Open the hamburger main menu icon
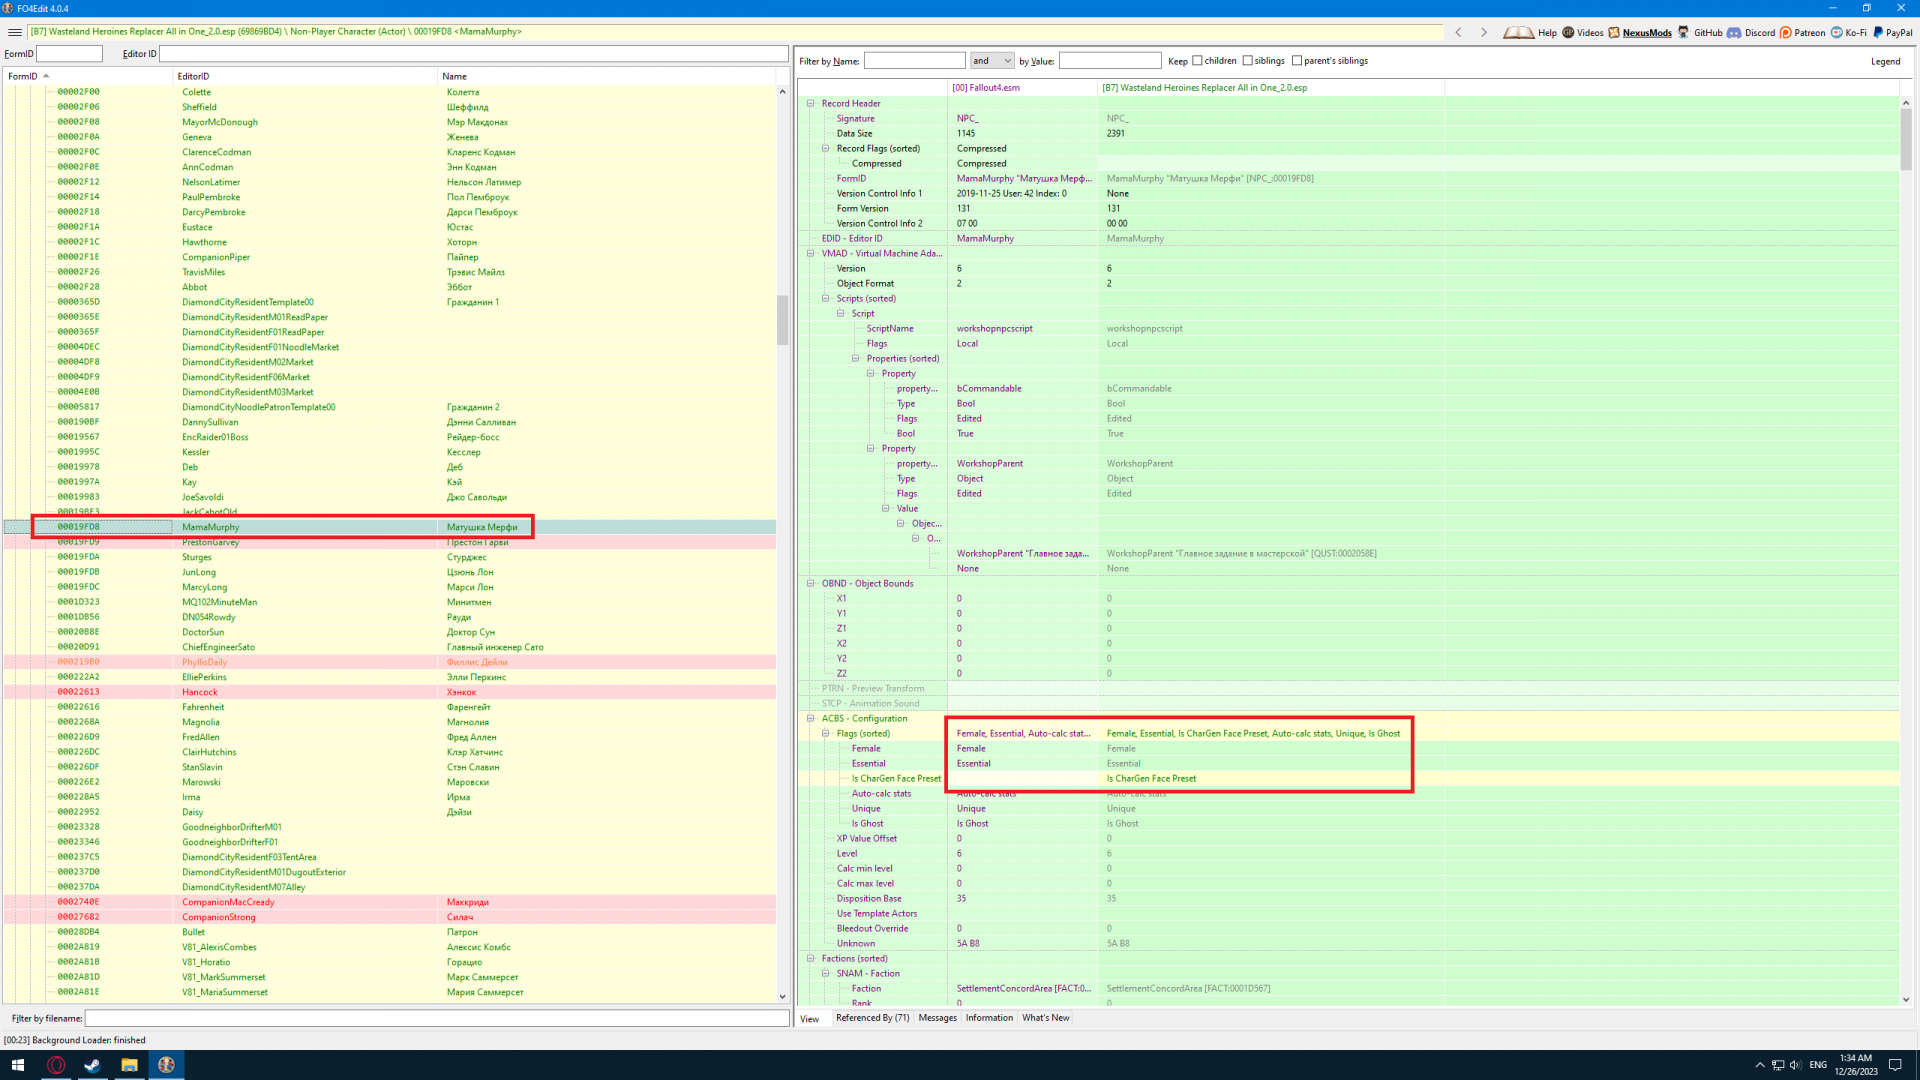Viewport: 1920px width, 1080px height. [x=14, y=32]
